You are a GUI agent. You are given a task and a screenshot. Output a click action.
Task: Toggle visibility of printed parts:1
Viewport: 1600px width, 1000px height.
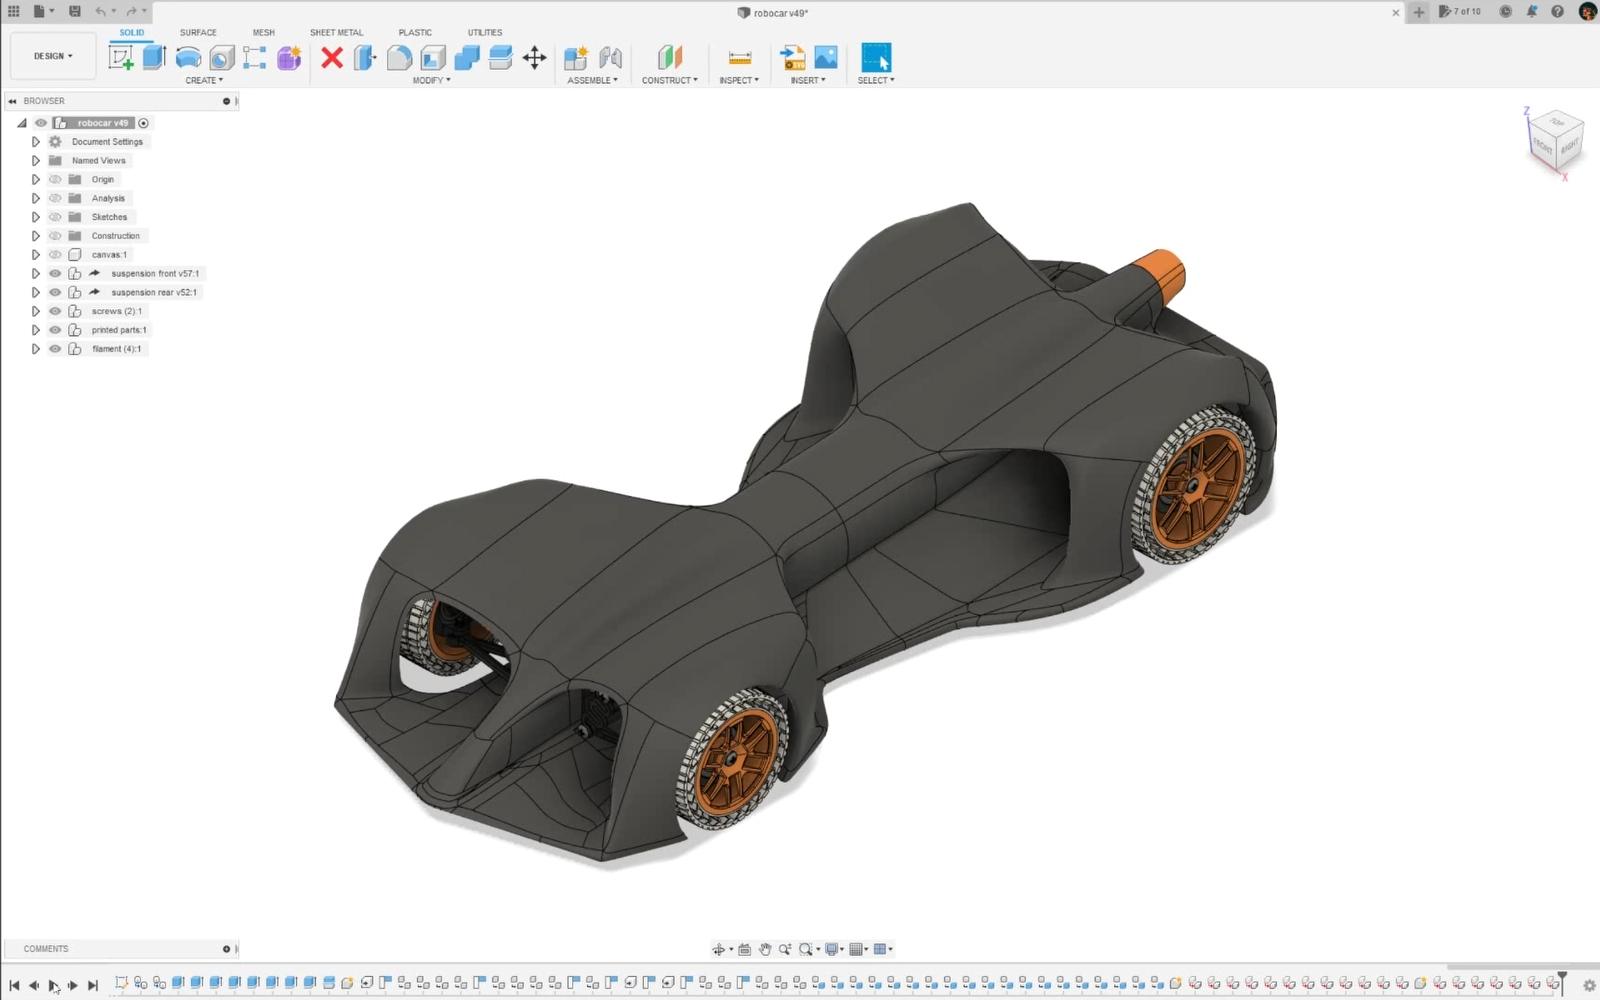55,329
